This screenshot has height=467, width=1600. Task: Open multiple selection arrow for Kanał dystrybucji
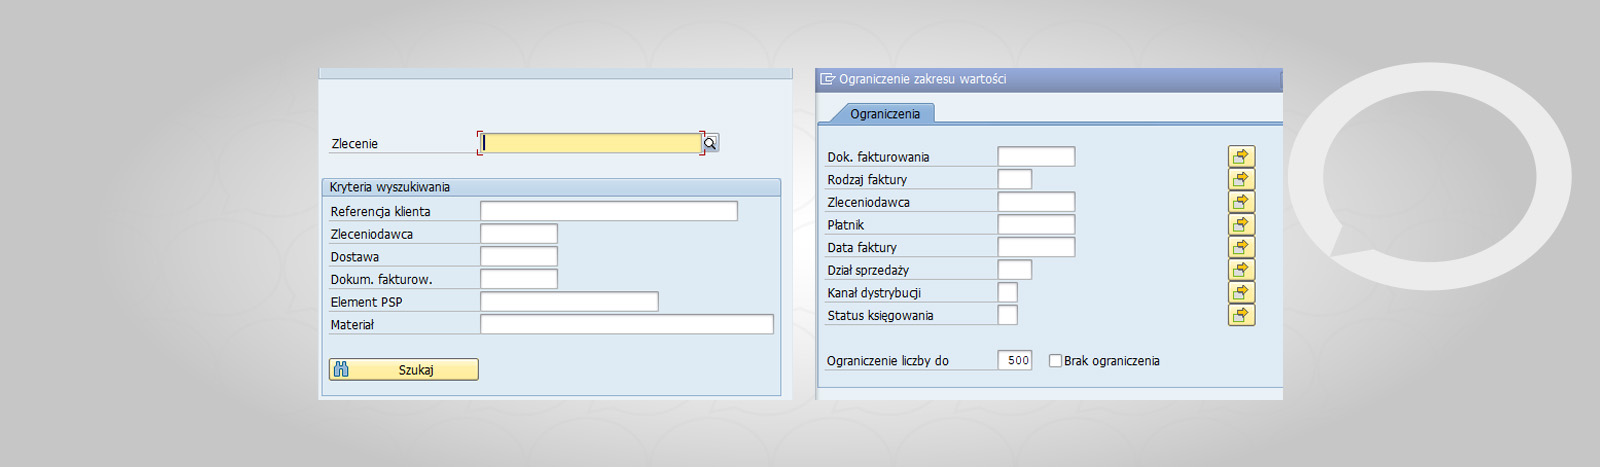coord(1241,292)
